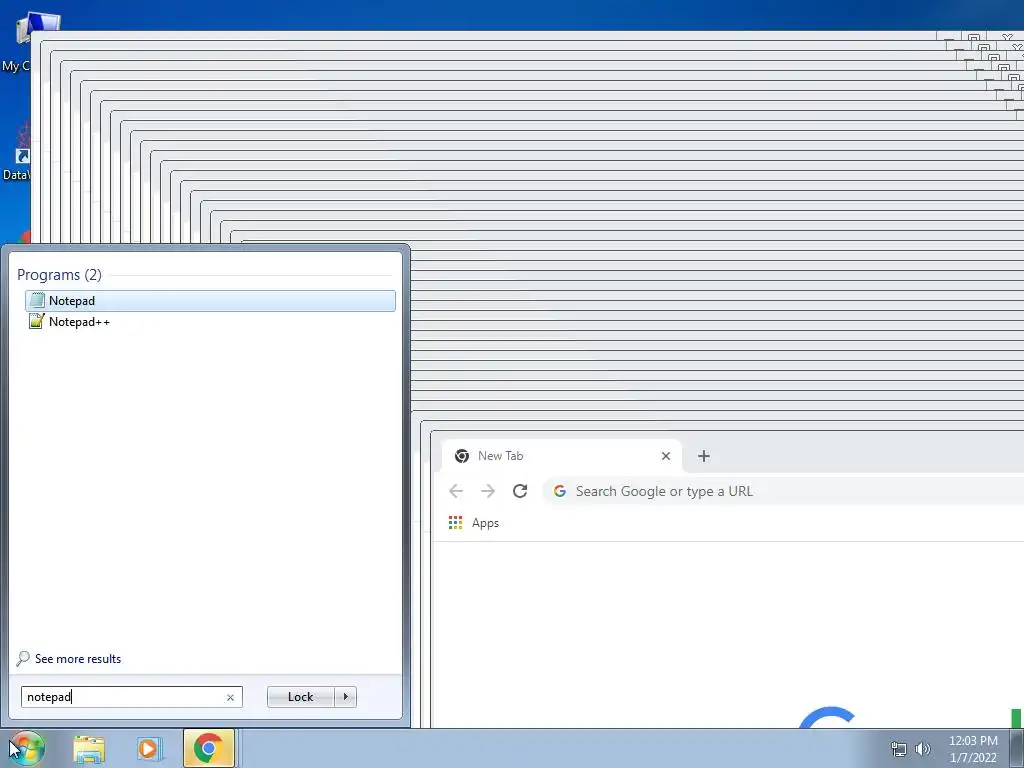Expand the shutdown options arrow beside Lock
This screenshot has height=768, width=1024.
pos(345,697)
